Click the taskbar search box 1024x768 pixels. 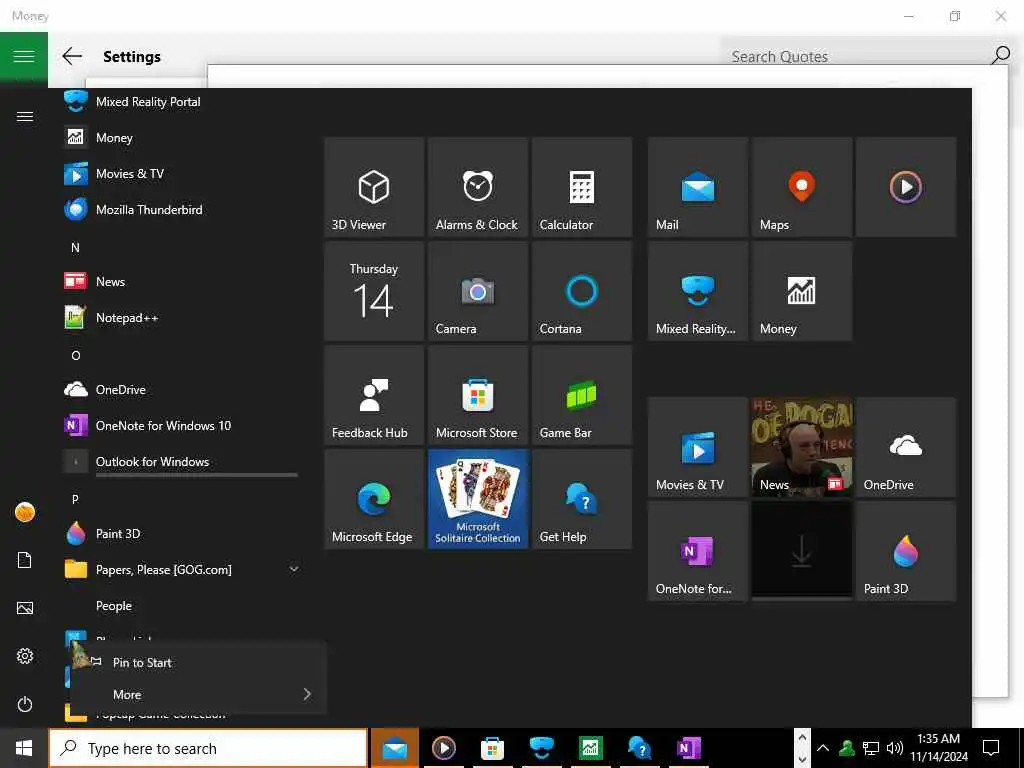click(x=208, y=748)
